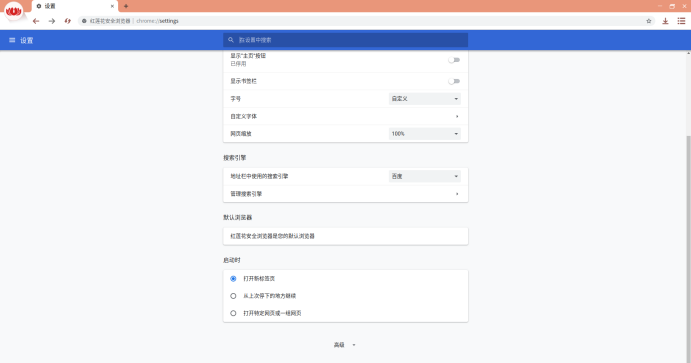Click the 默认浏览器 section heading

pos(238,218)
